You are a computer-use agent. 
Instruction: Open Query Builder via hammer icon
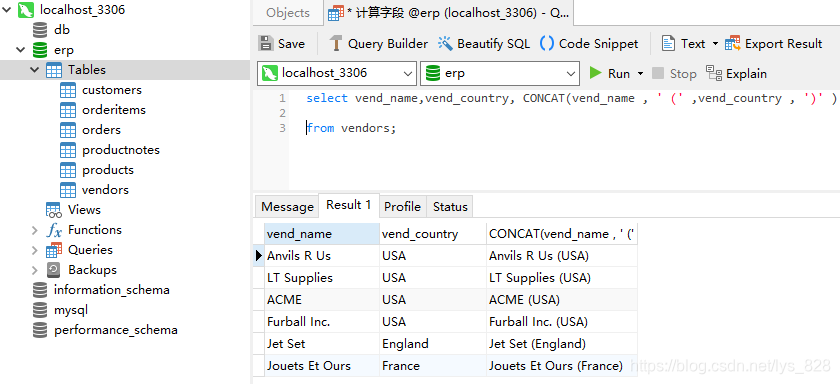pyautogui.click(x=335, y=43)
